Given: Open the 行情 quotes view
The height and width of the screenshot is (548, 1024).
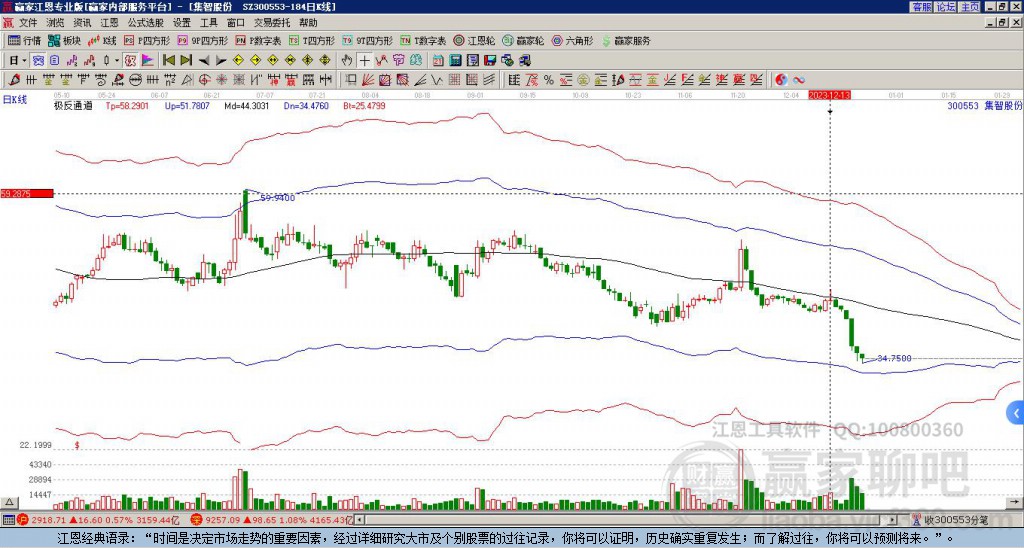Looking at the screenshot, I should click(x=24, y=40).
